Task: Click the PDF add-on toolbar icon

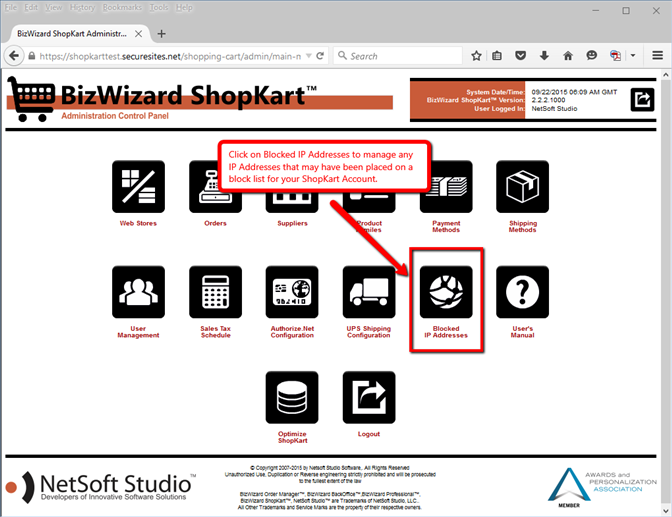Action: [615, 56]
